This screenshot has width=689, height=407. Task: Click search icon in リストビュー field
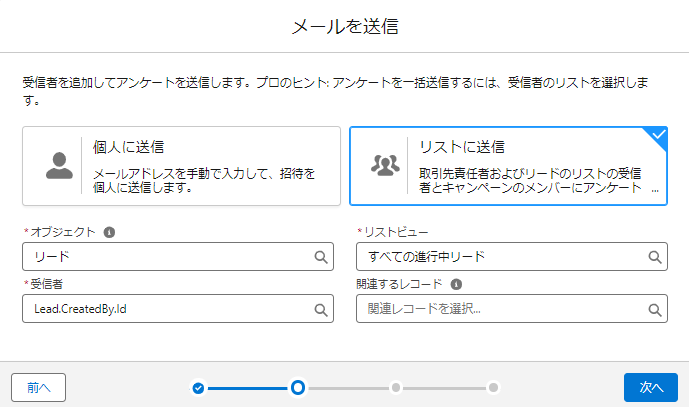point(655,257)
